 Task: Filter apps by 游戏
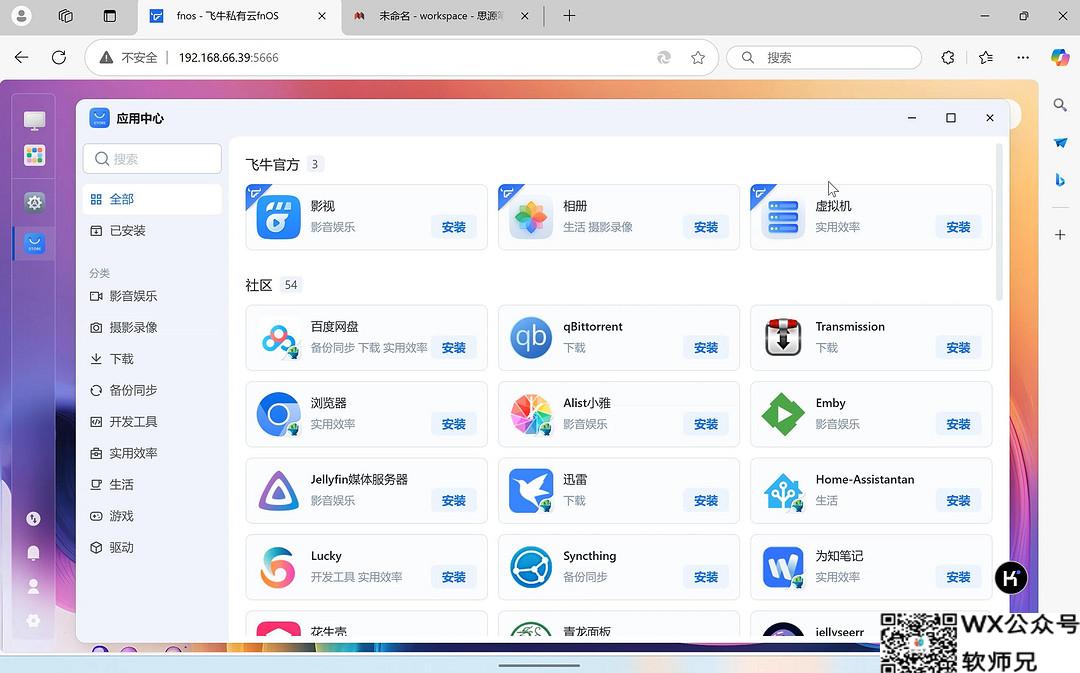[x=152, y=516]
